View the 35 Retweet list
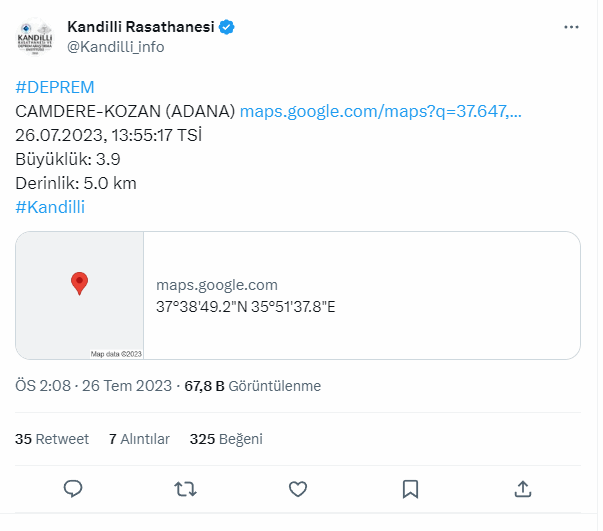The image size is (603, 531). [x=52, y=439]
